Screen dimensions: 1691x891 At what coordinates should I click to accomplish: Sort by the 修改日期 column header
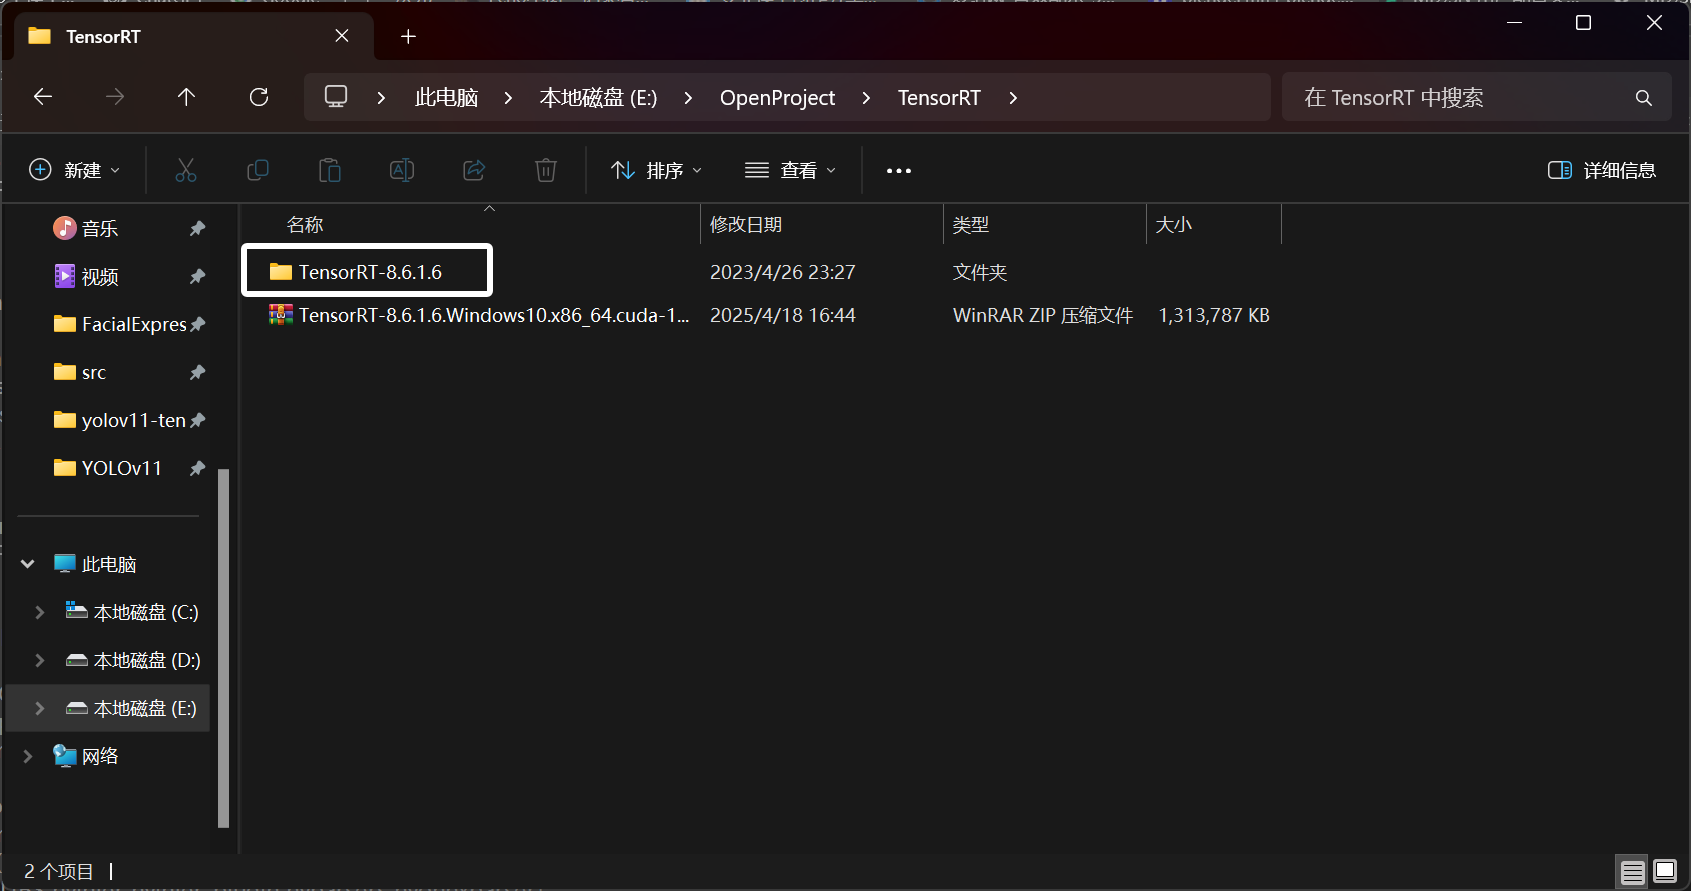click(x=822, y=225)
